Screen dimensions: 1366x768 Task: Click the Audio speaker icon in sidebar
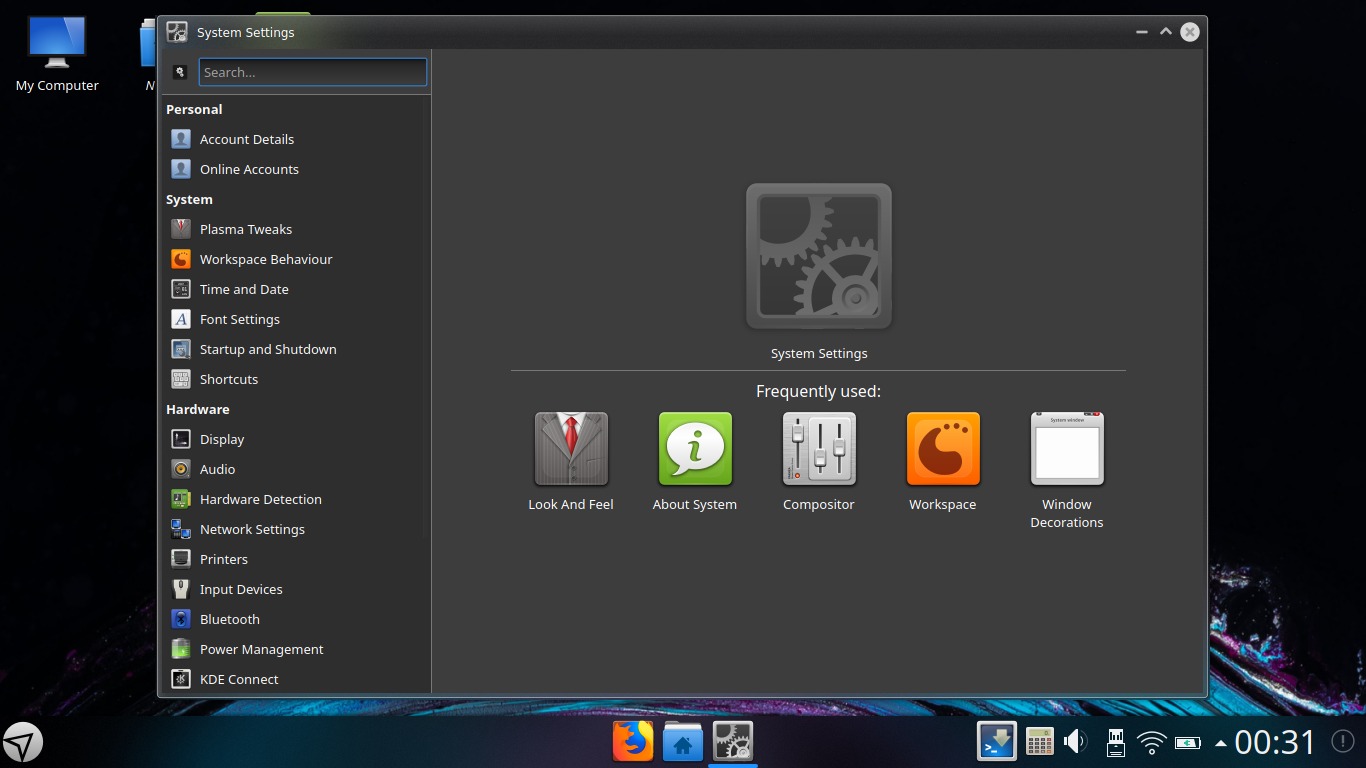[x=181, y=469]
